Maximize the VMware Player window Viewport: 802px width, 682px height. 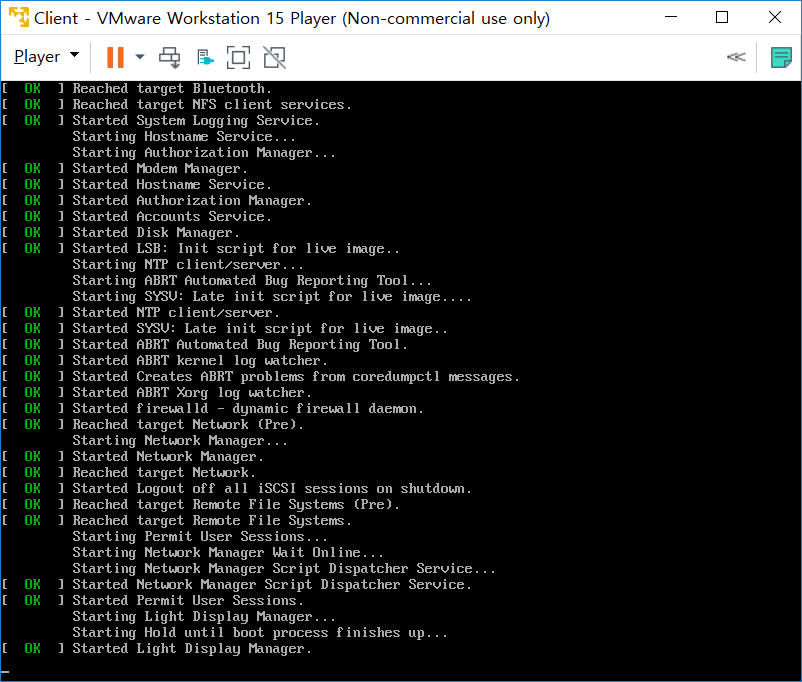(722, 17)
